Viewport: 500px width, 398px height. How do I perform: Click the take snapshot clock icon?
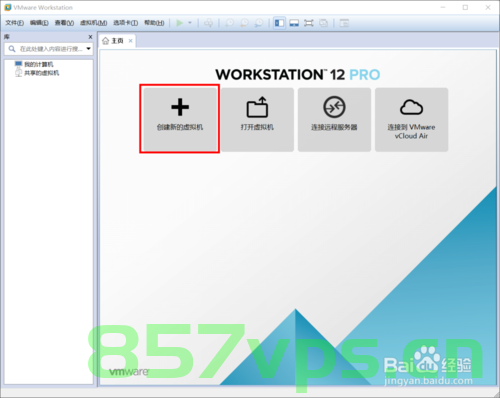click(230, 23)
